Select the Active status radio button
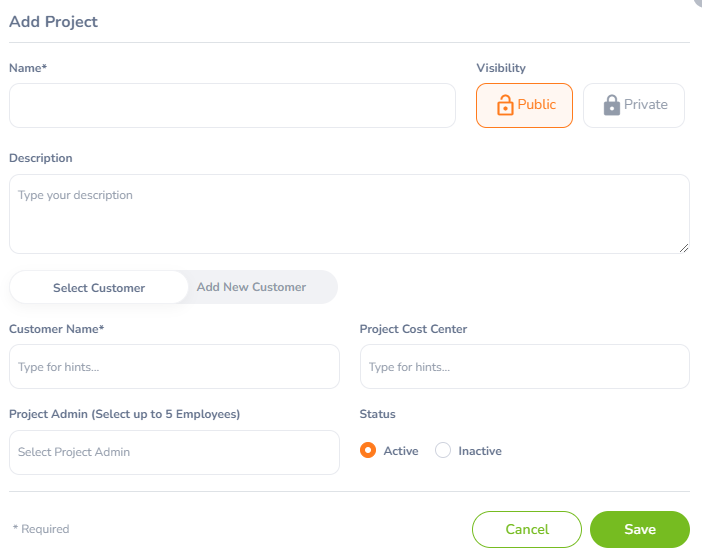This screenshot has width=702, height=558. 368,450
